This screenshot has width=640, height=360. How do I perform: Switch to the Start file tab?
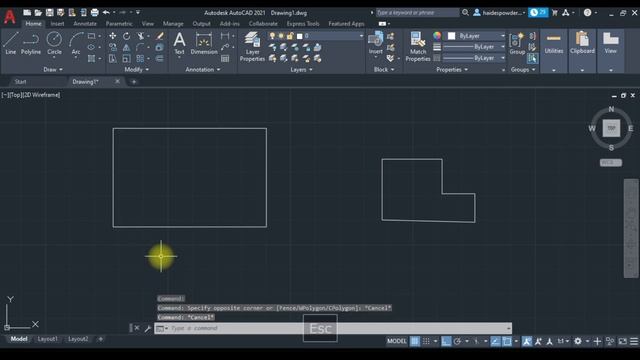tap(20, 82)
